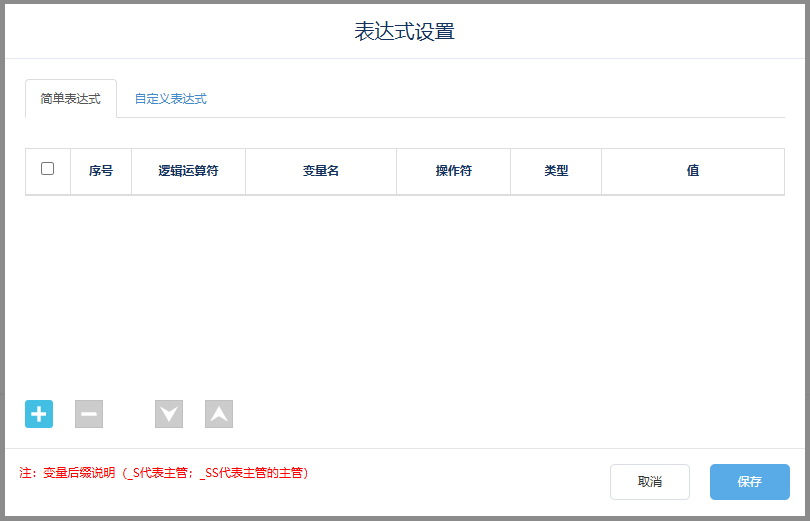Click the 逻辑运算符 column header
This screenshot has height=521, width=810.
click(188, 171)
